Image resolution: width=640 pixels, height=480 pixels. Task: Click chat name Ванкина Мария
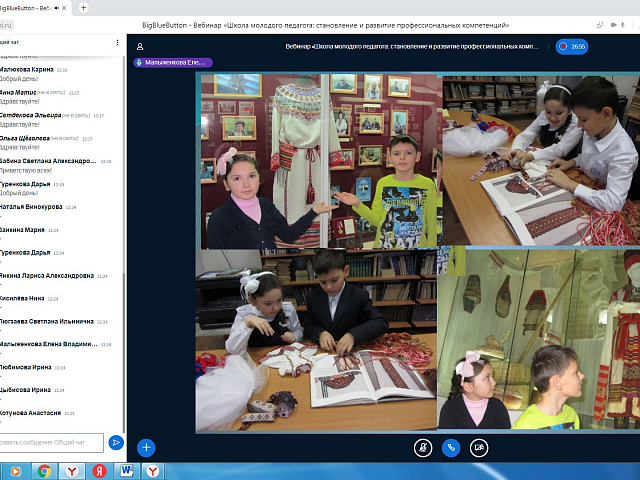pyautogui.click(x=22, y=230)
